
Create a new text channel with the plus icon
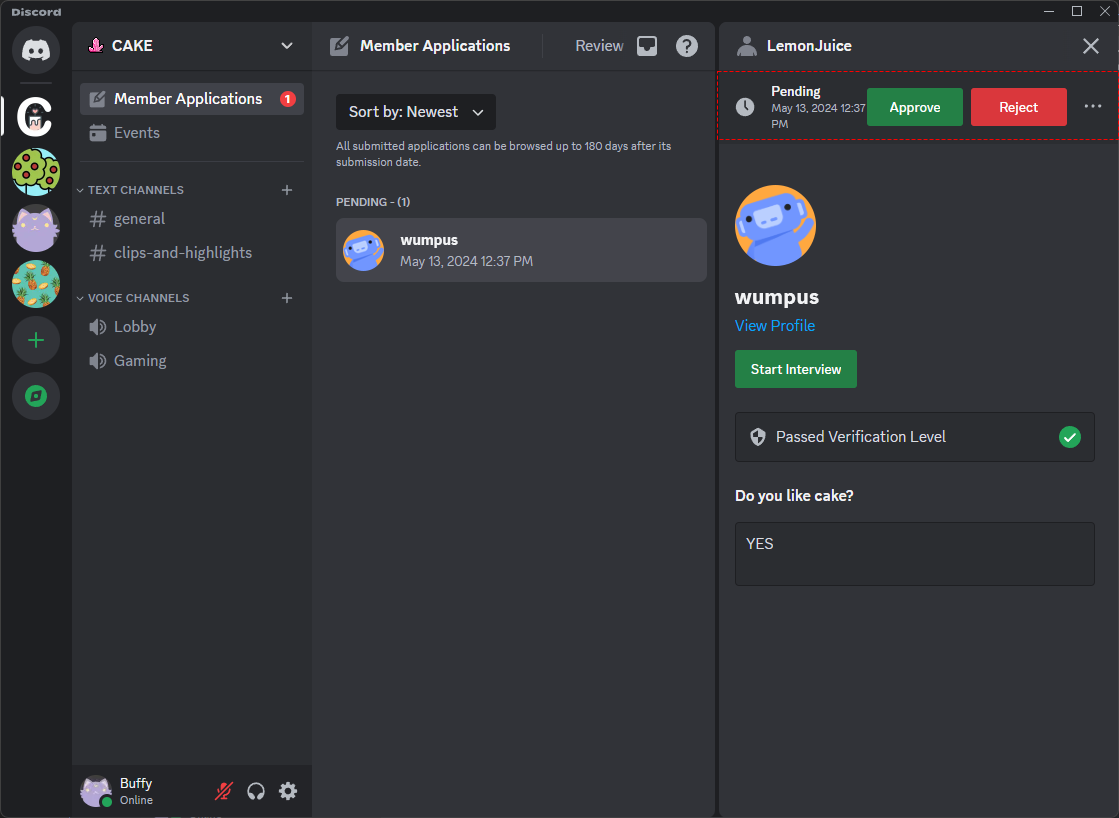point(287,189)
